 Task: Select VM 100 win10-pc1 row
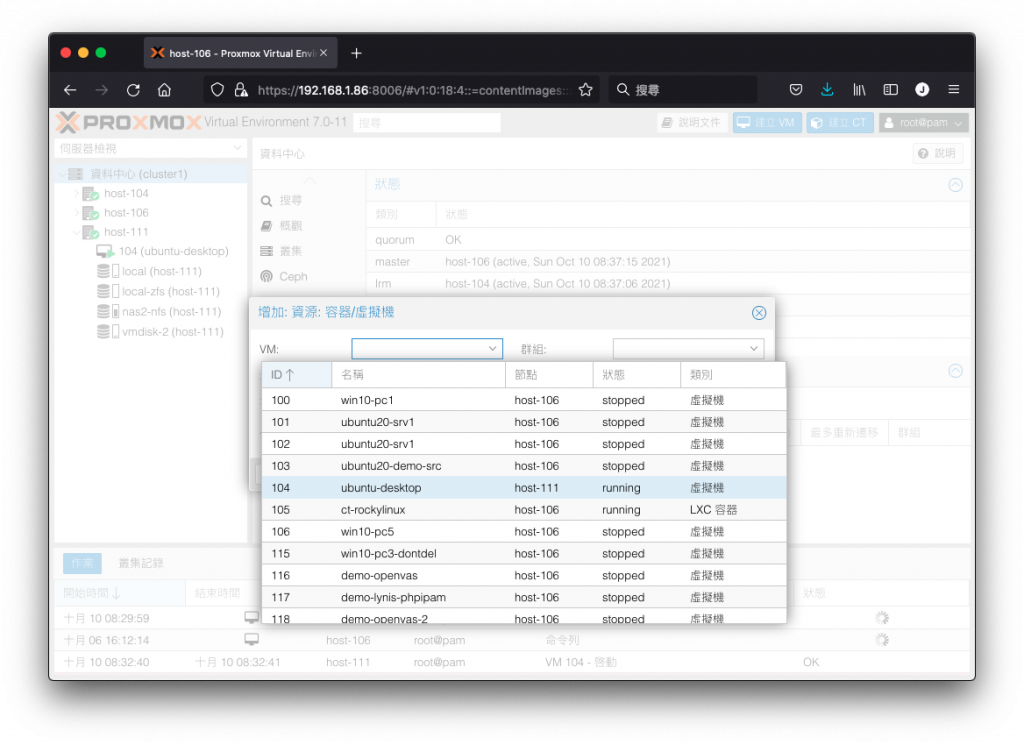(x=524, y=400)
